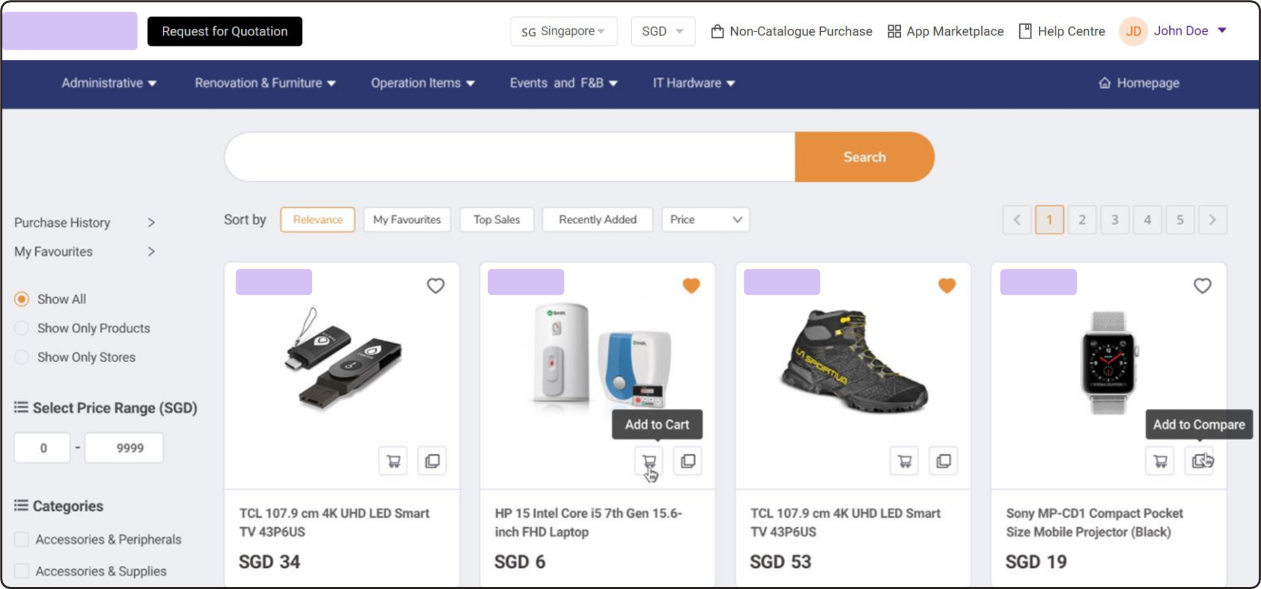Viewport: 1261px width, 589px height.
Task: Check Accessories & Peripherals category
Action: click(x=22, y=539)
